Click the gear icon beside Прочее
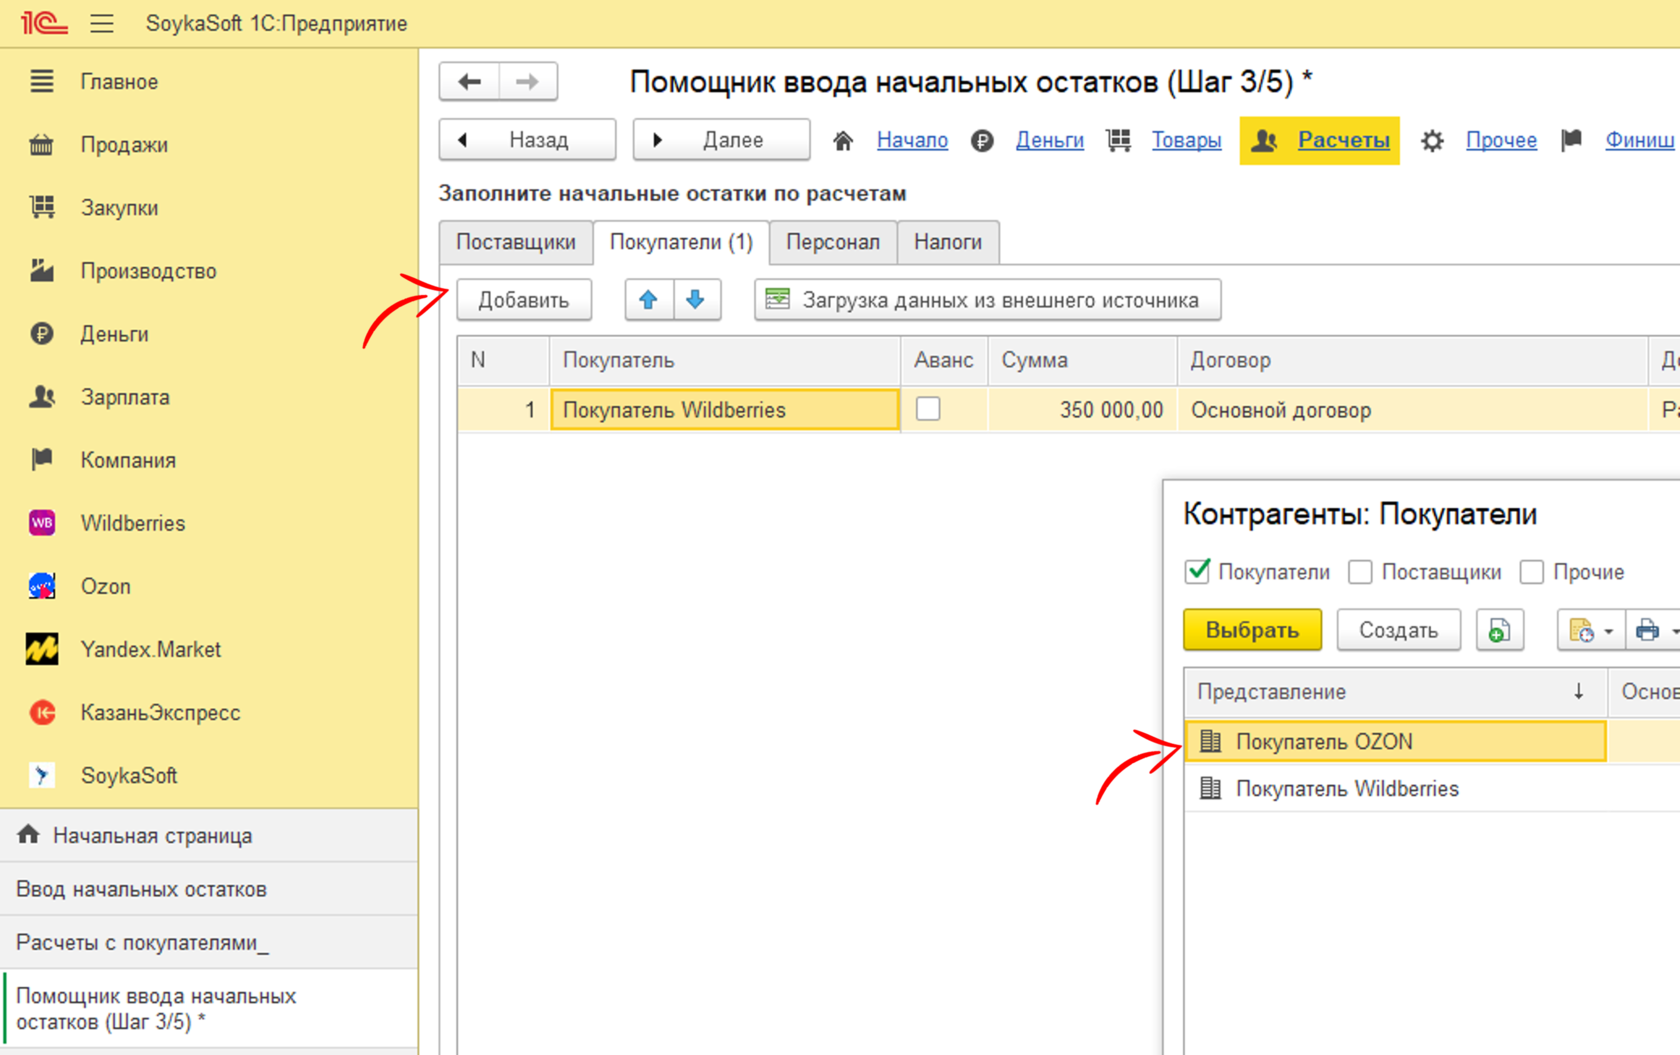Viewport: 1680px width, 1055px height. [x=1432, y=141]
